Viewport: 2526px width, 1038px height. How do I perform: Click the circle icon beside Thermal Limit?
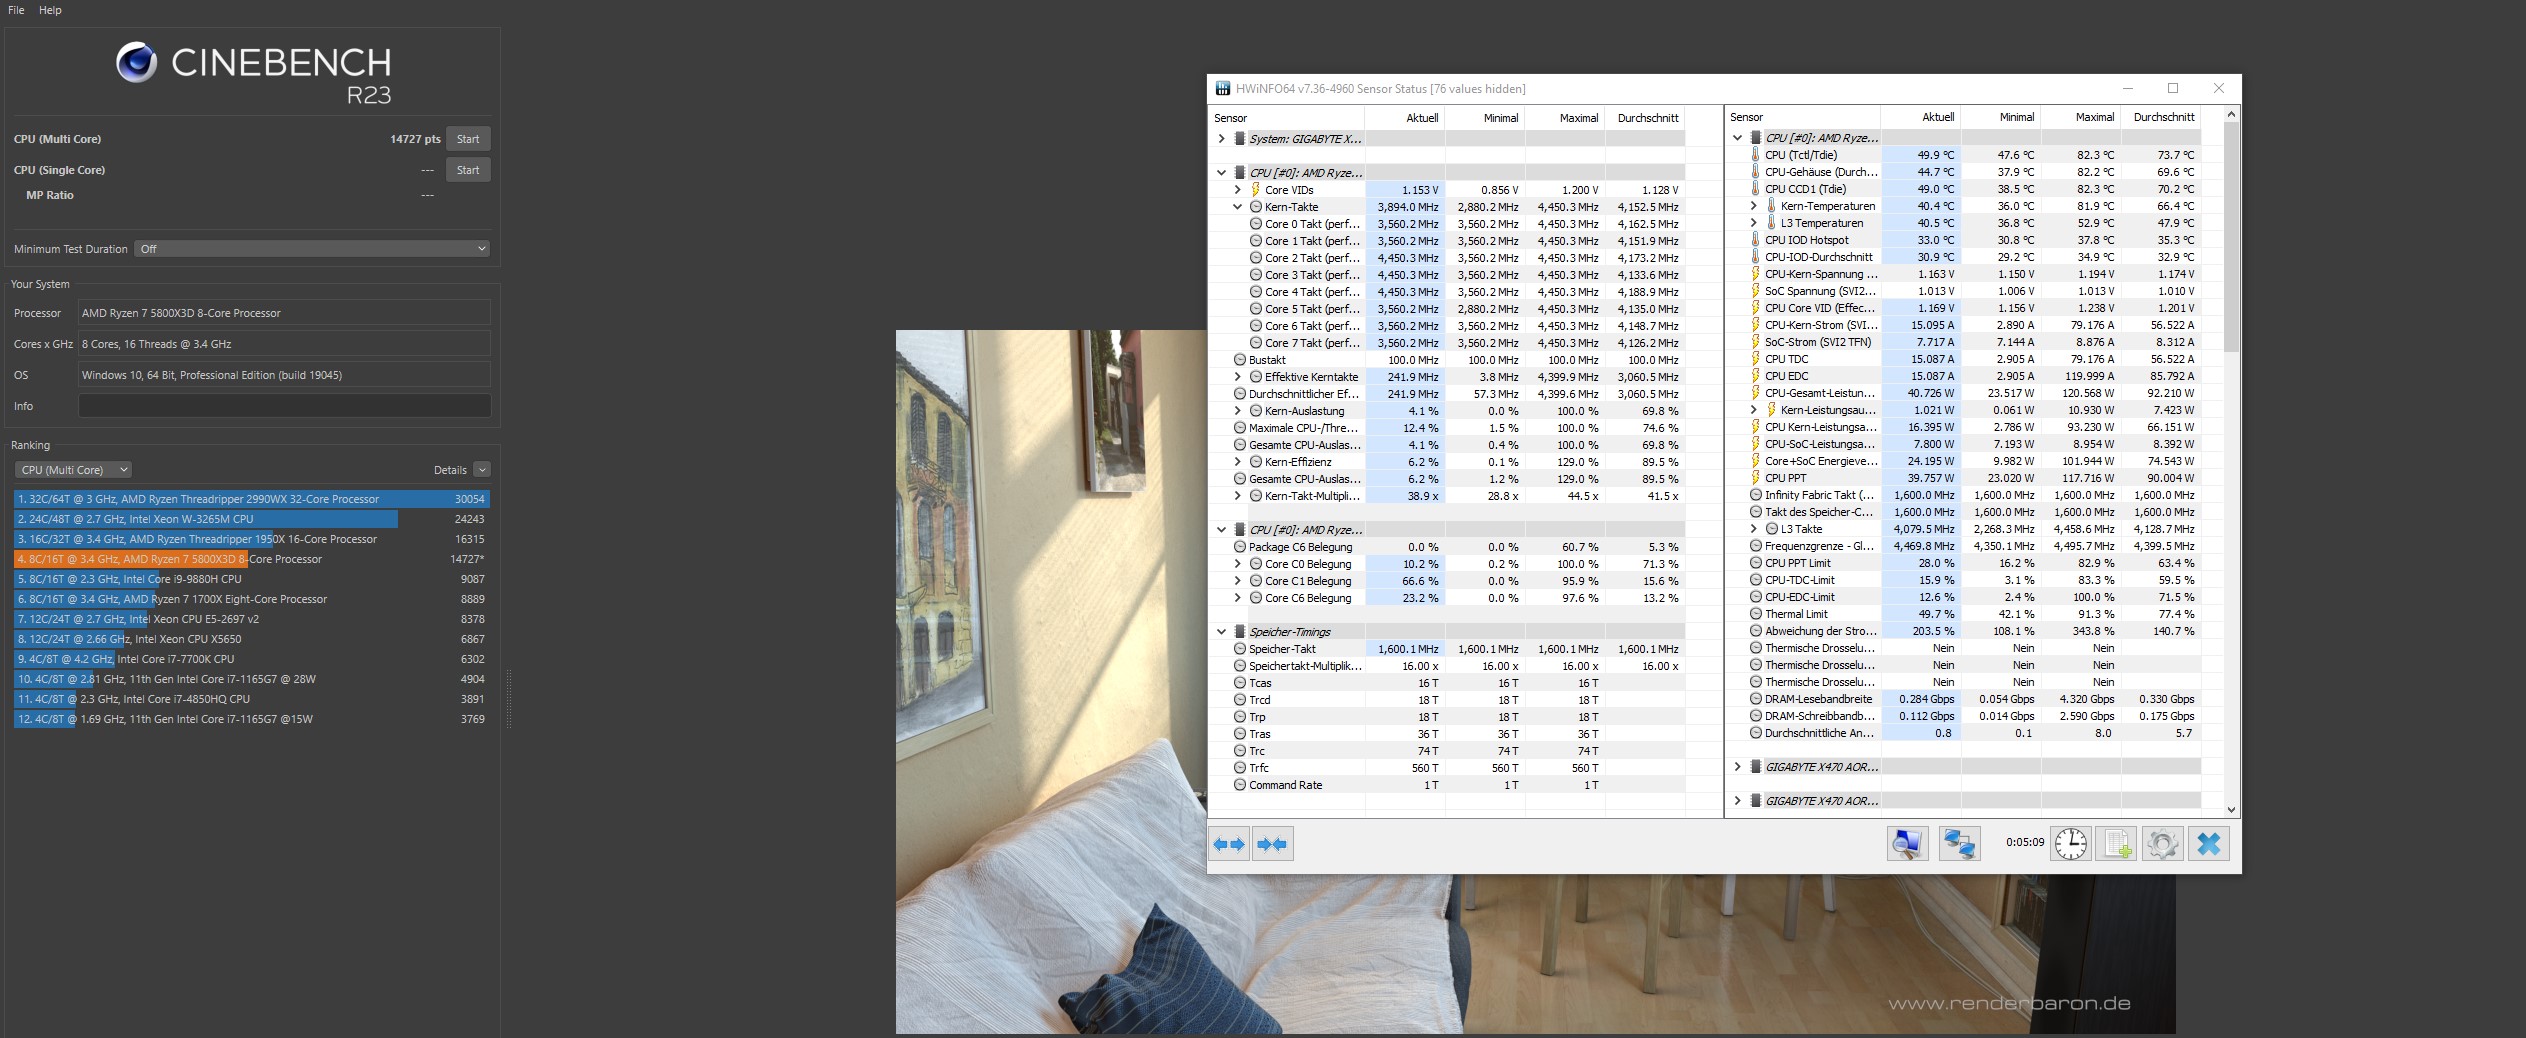pos(1756,614)
